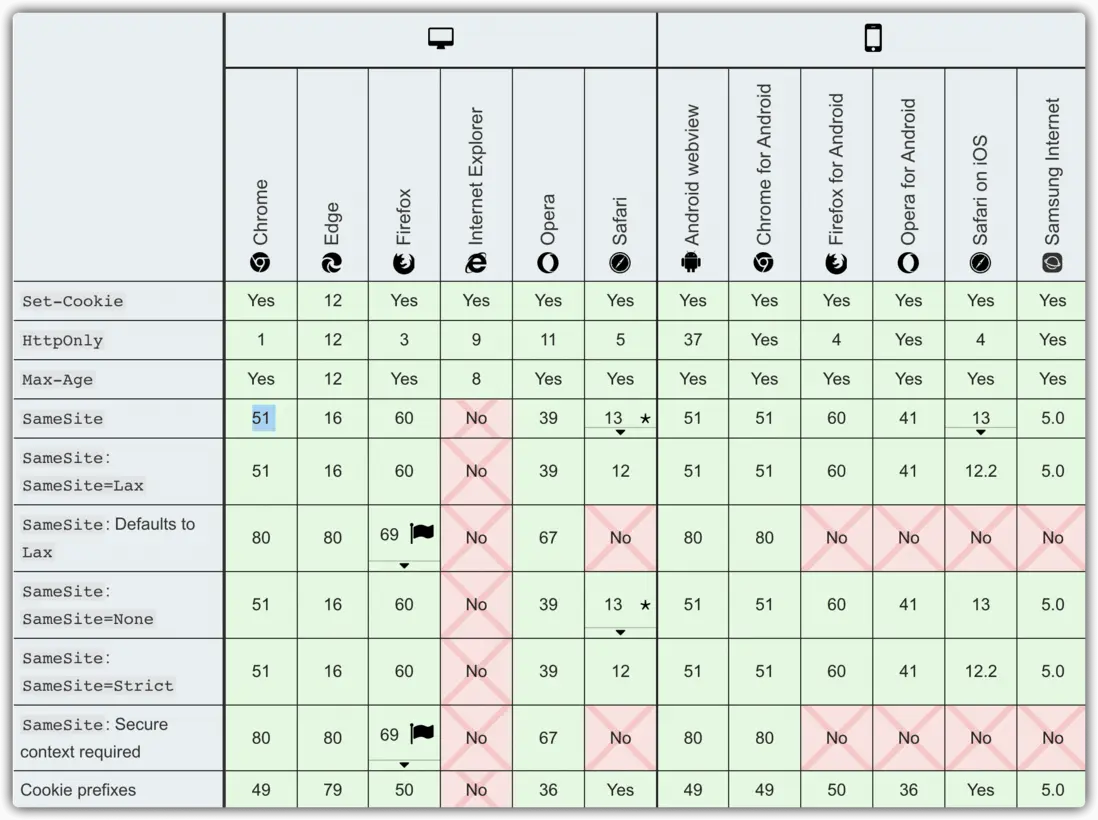1098x820 pixels.
Task: Expand desktop Safari 13 notes in the SameSite row
Action: [620, 432]
